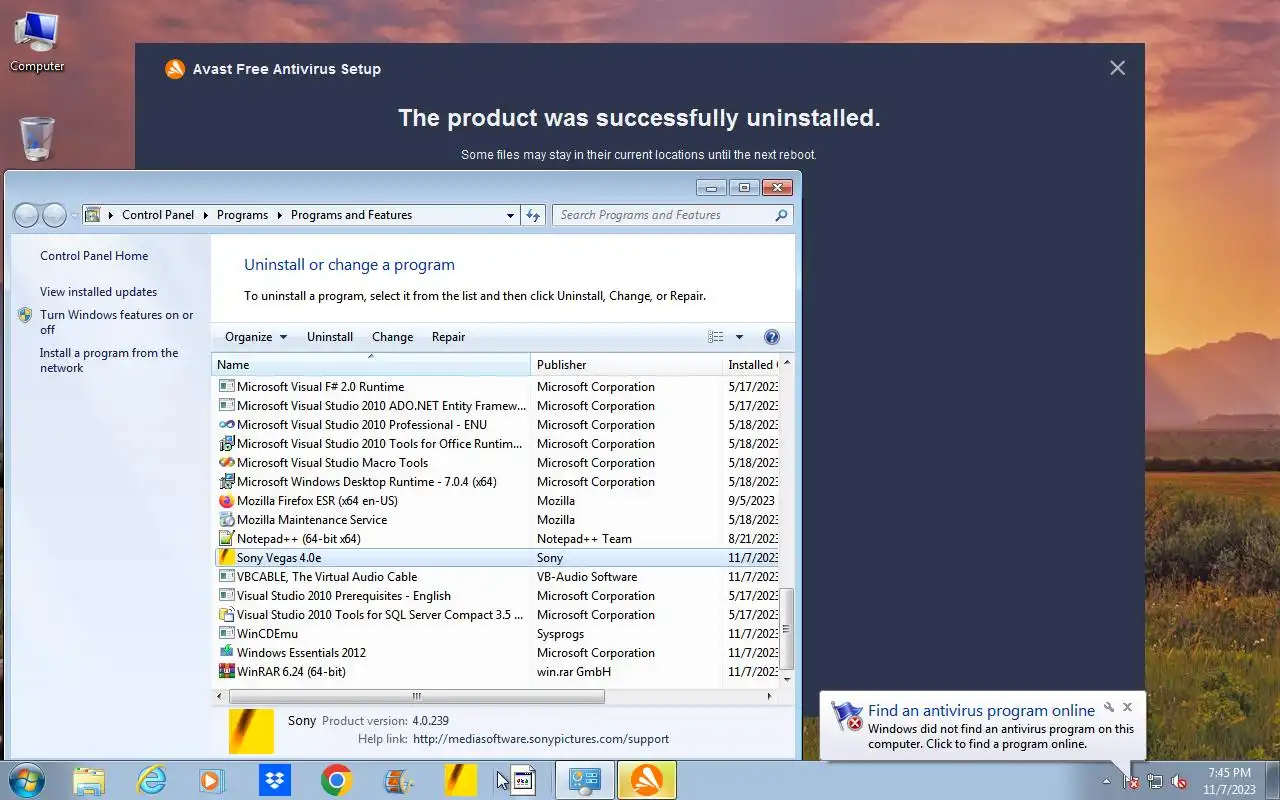Open the Sony Vegas taskbar icon
The width and height of the screenshot is (1280, 800).
coord(460,780)
